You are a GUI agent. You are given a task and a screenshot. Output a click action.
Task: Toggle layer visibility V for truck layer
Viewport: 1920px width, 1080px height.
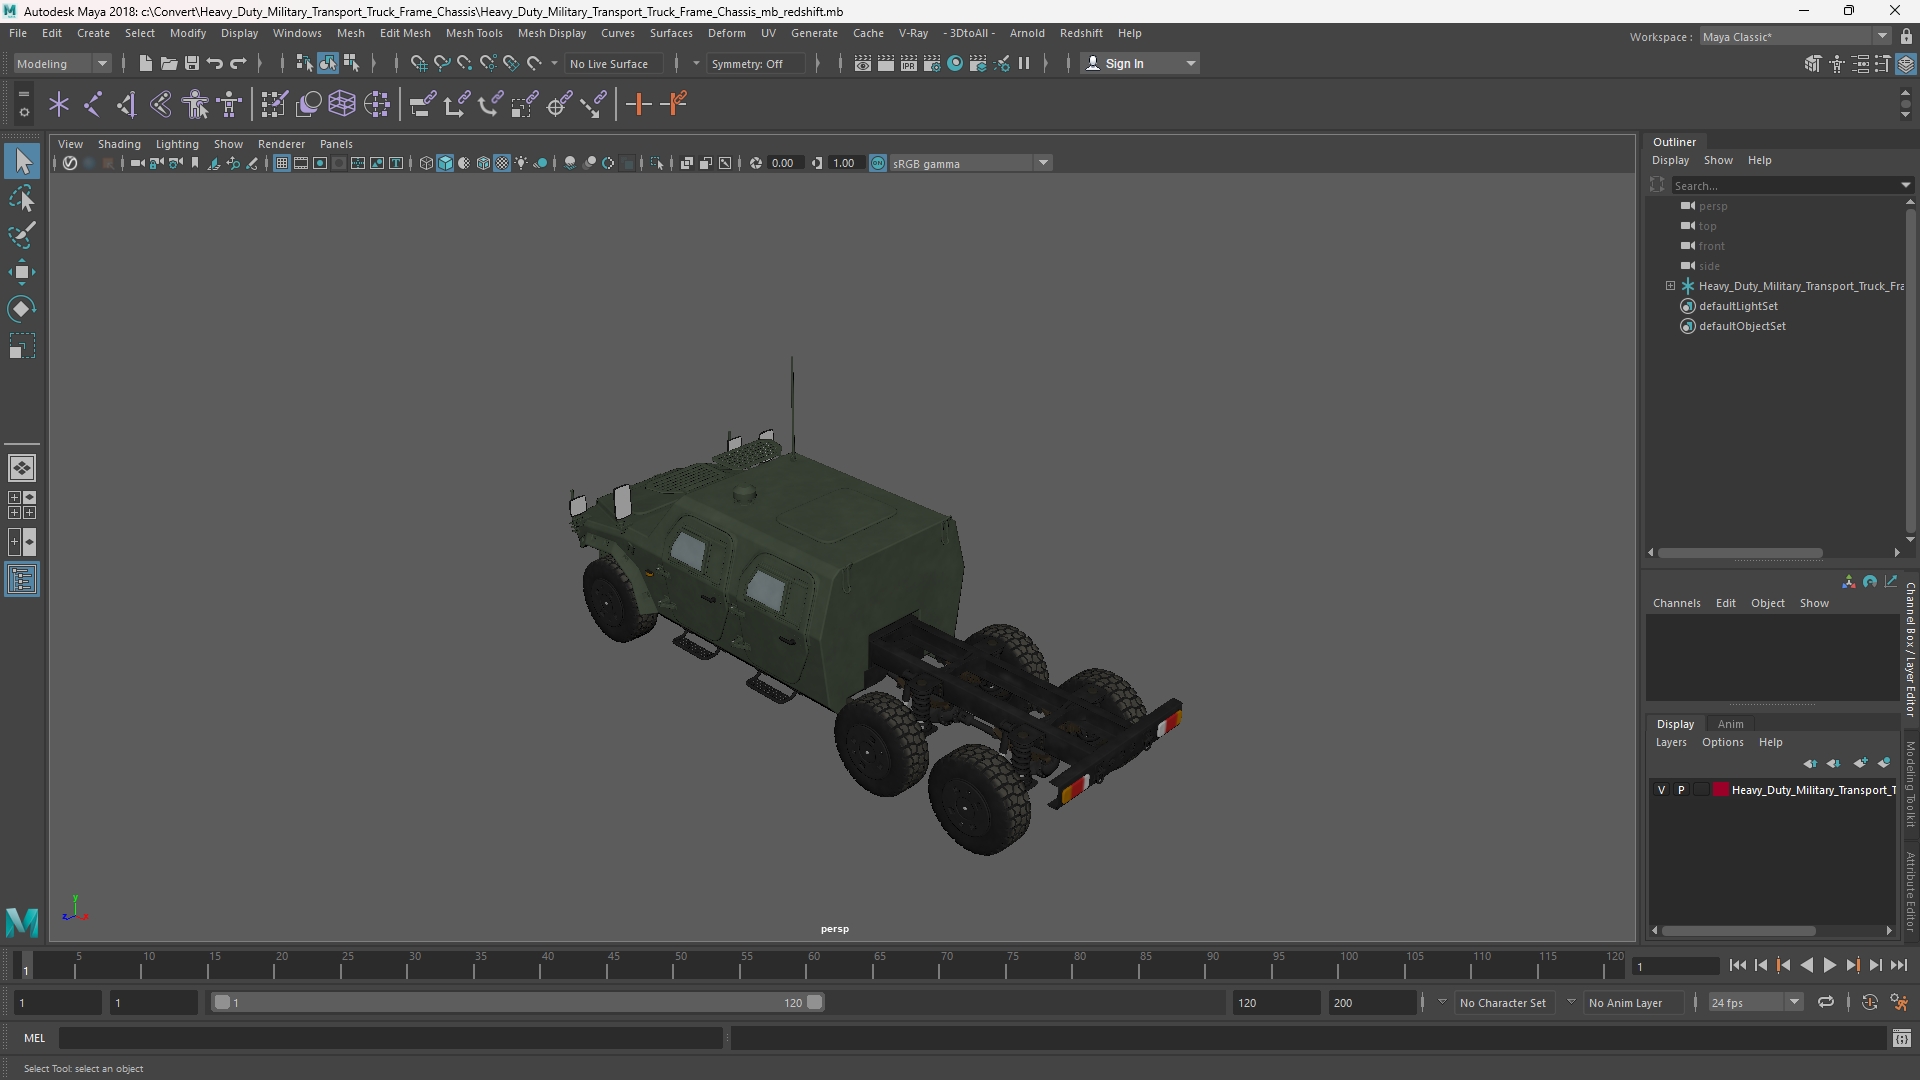(1662, 790)
